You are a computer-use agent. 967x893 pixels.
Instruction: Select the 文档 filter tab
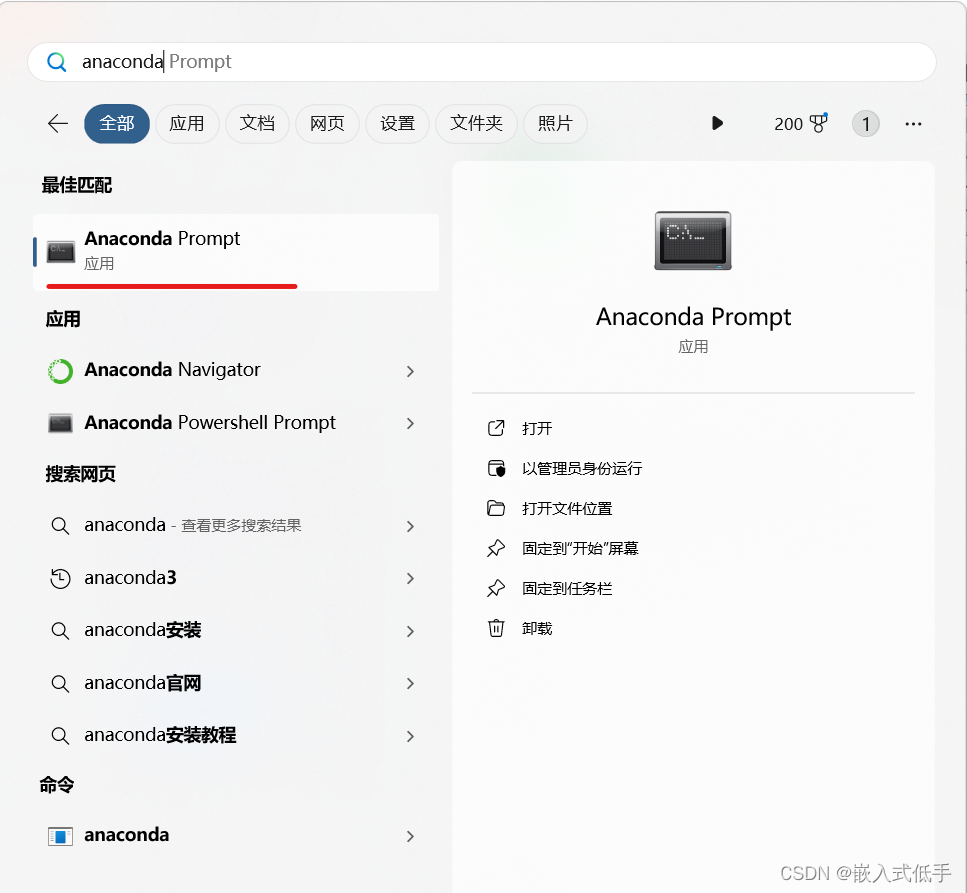[257, 123]
